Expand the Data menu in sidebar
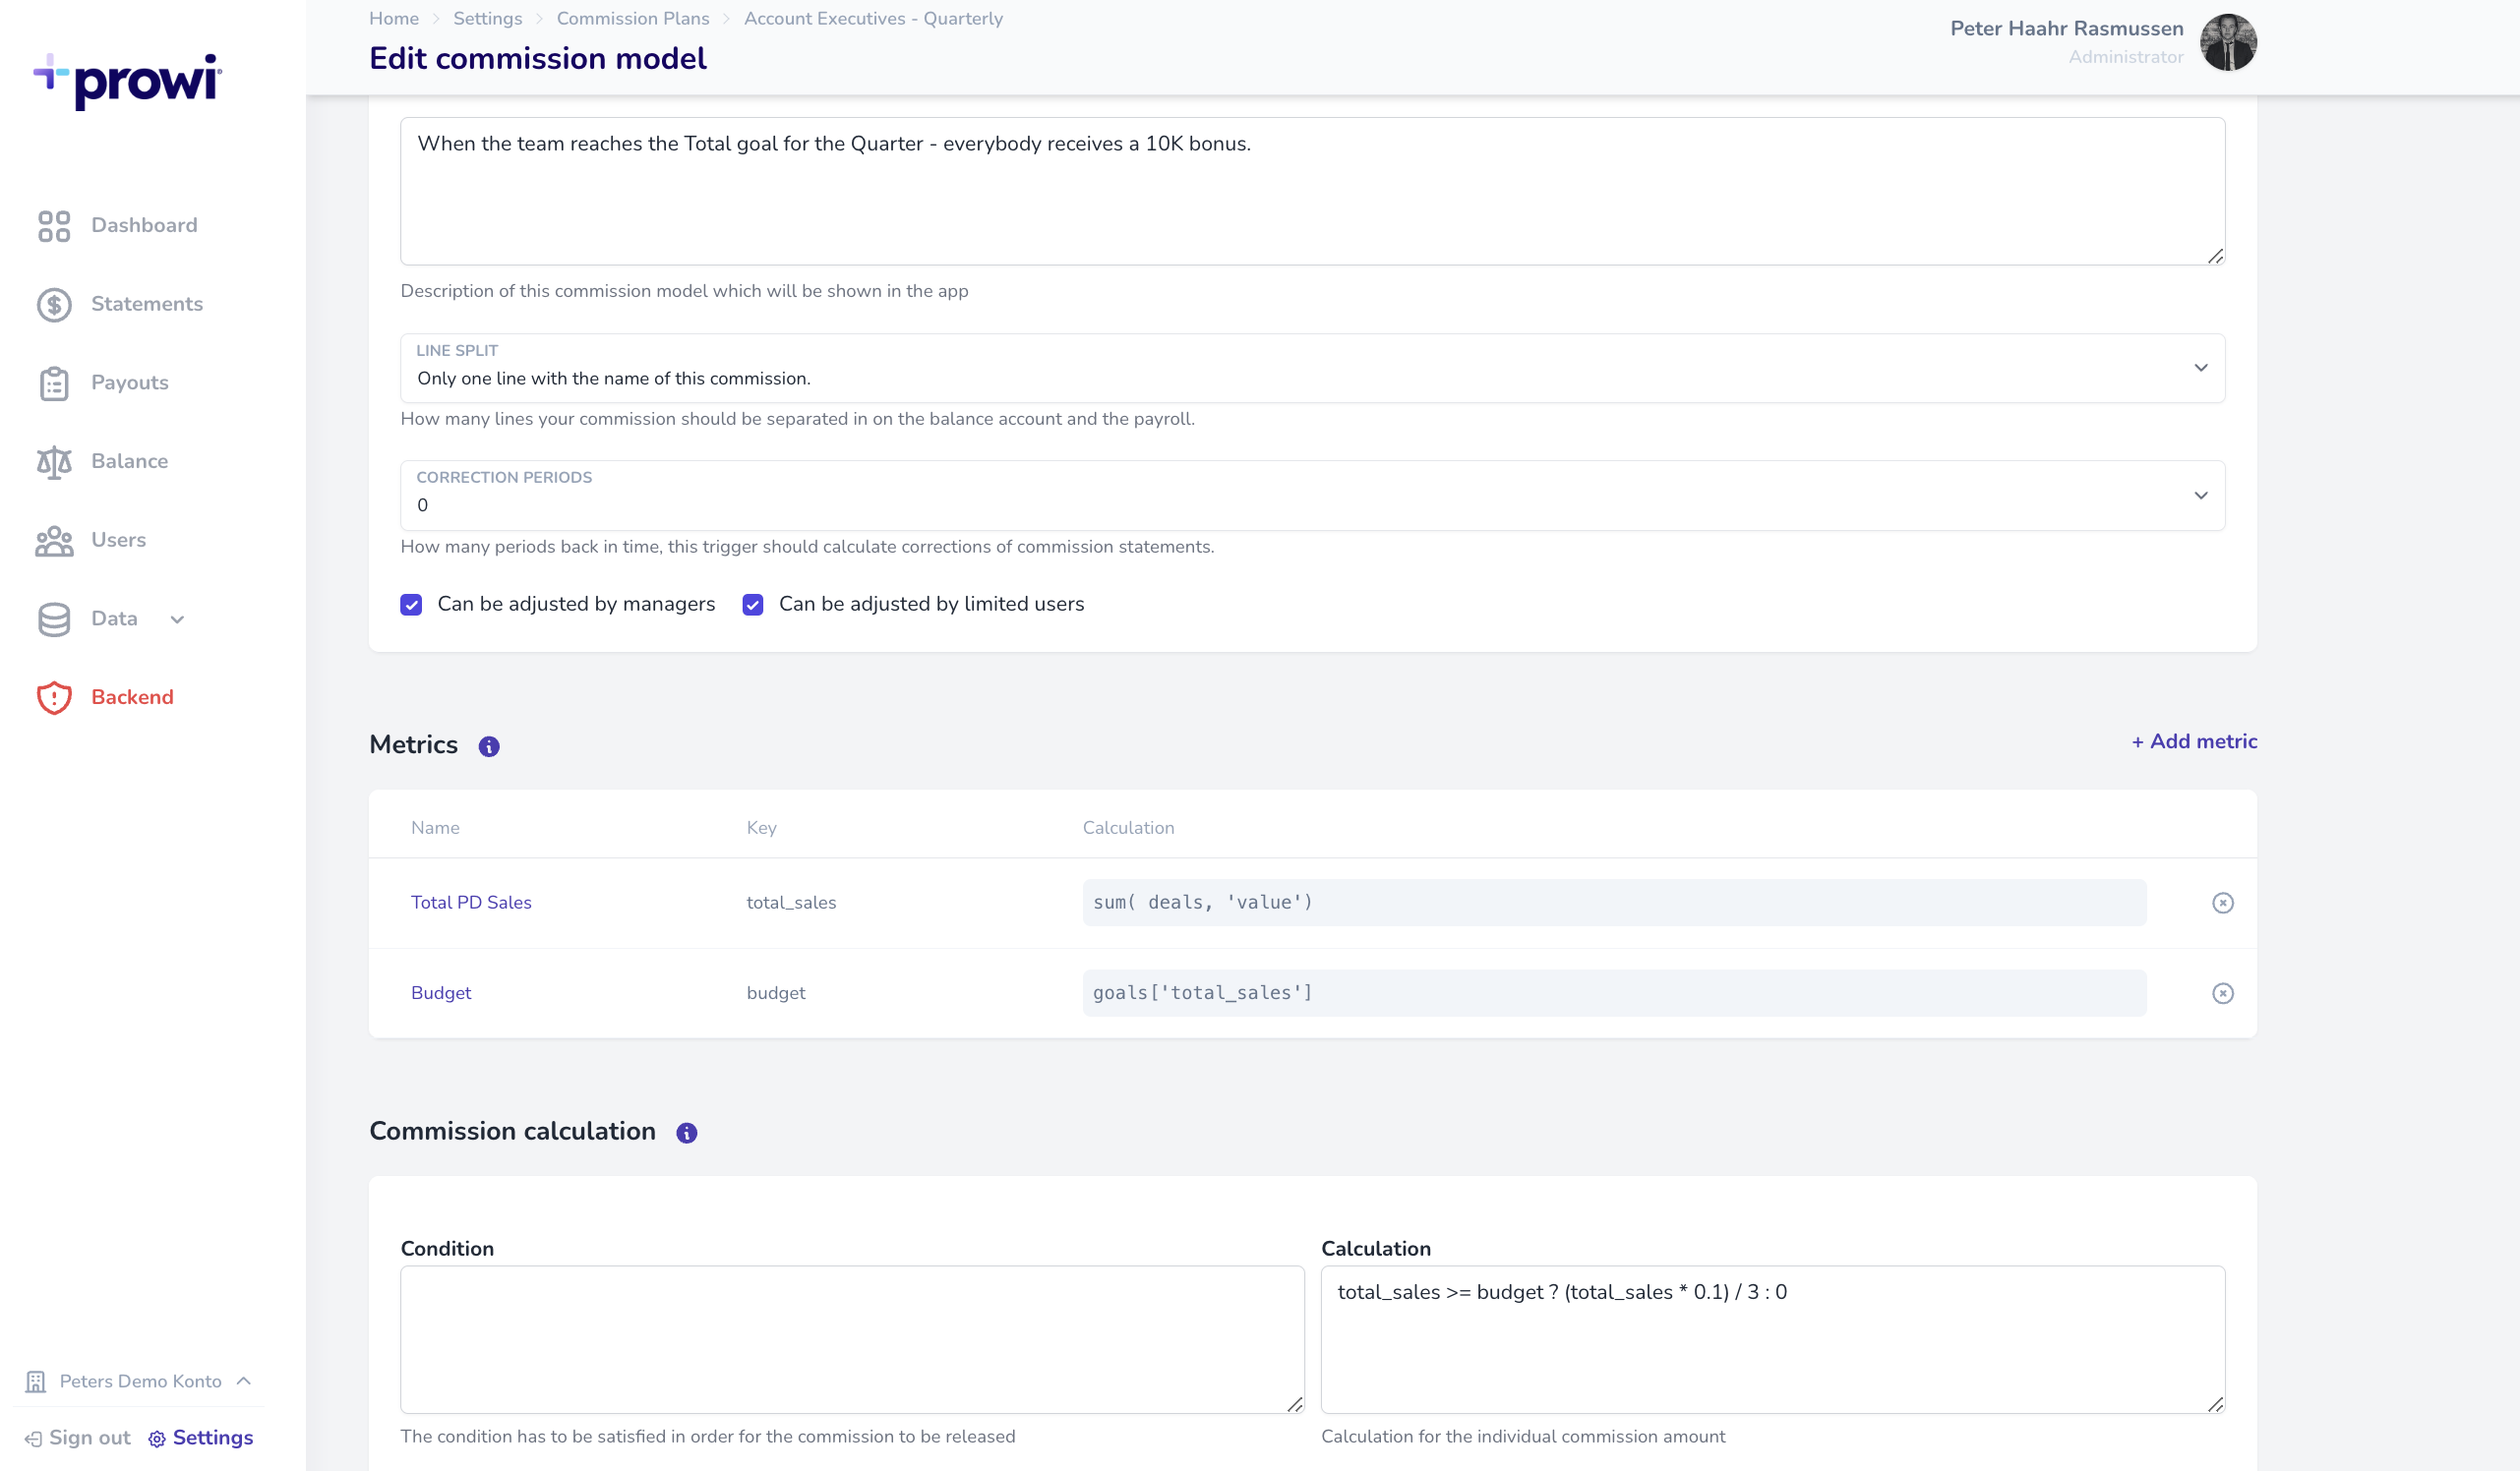The image size is (2520, 1471). 114,619
